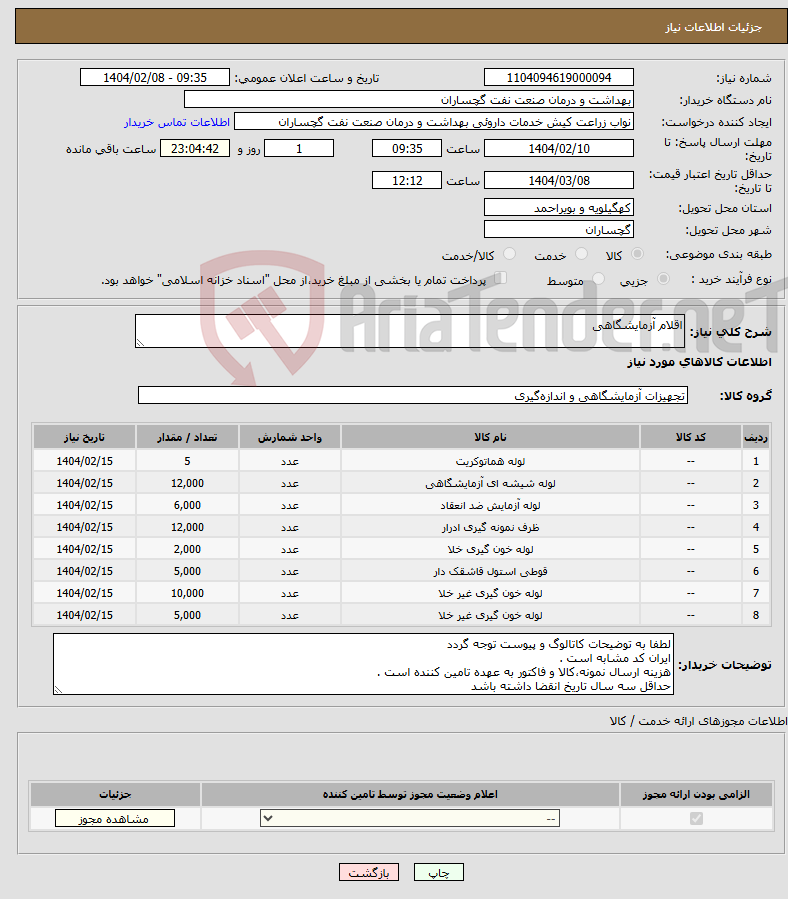Select the کالا radio button
This screenshot has height=899, width=788.
click(x=637, y=253)
